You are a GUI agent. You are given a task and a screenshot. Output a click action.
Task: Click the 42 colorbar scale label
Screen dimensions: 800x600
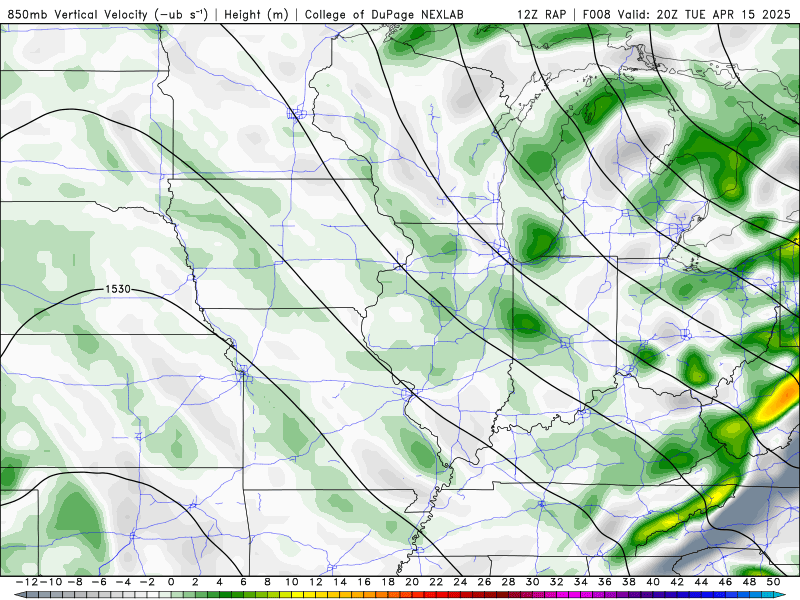677,582
